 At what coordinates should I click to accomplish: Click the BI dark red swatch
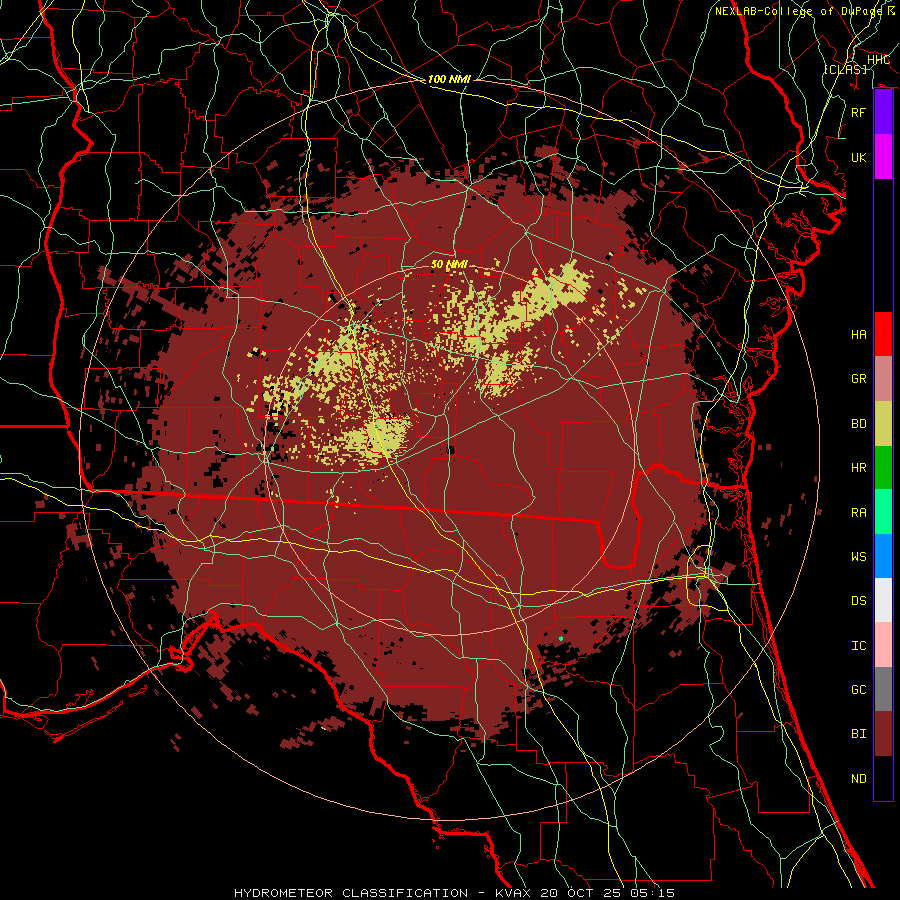pyautogui.click(x=883, y=734)
